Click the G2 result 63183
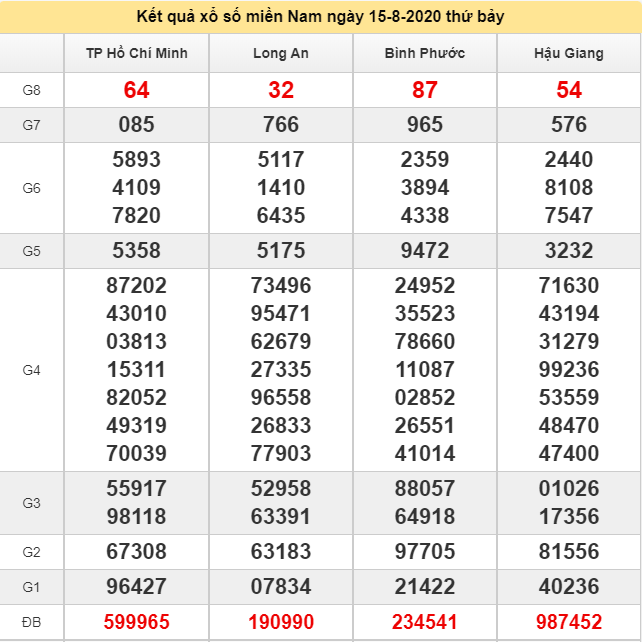642x642 pixels. pos(281,552)
